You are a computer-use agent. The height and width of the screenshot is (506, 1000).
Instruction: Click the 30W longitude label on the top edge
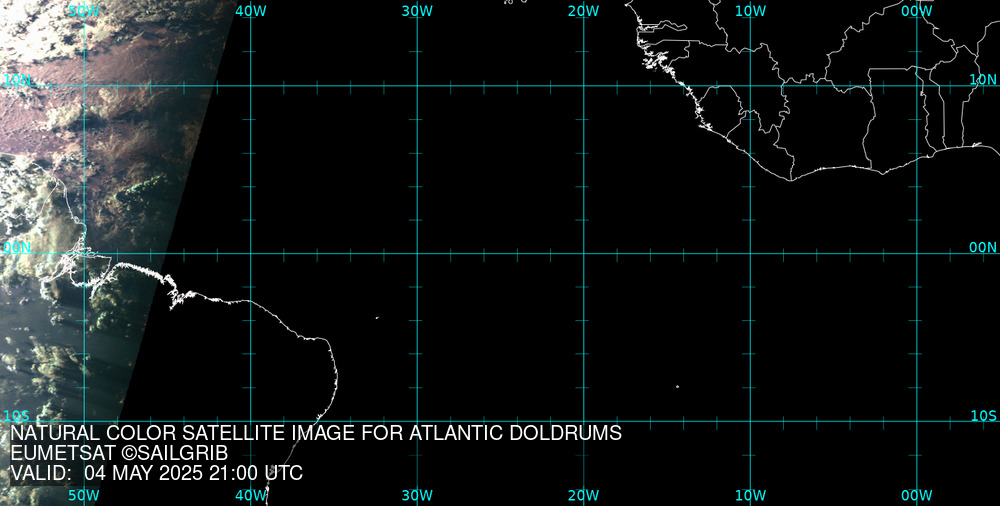click(x=418, y=11)
